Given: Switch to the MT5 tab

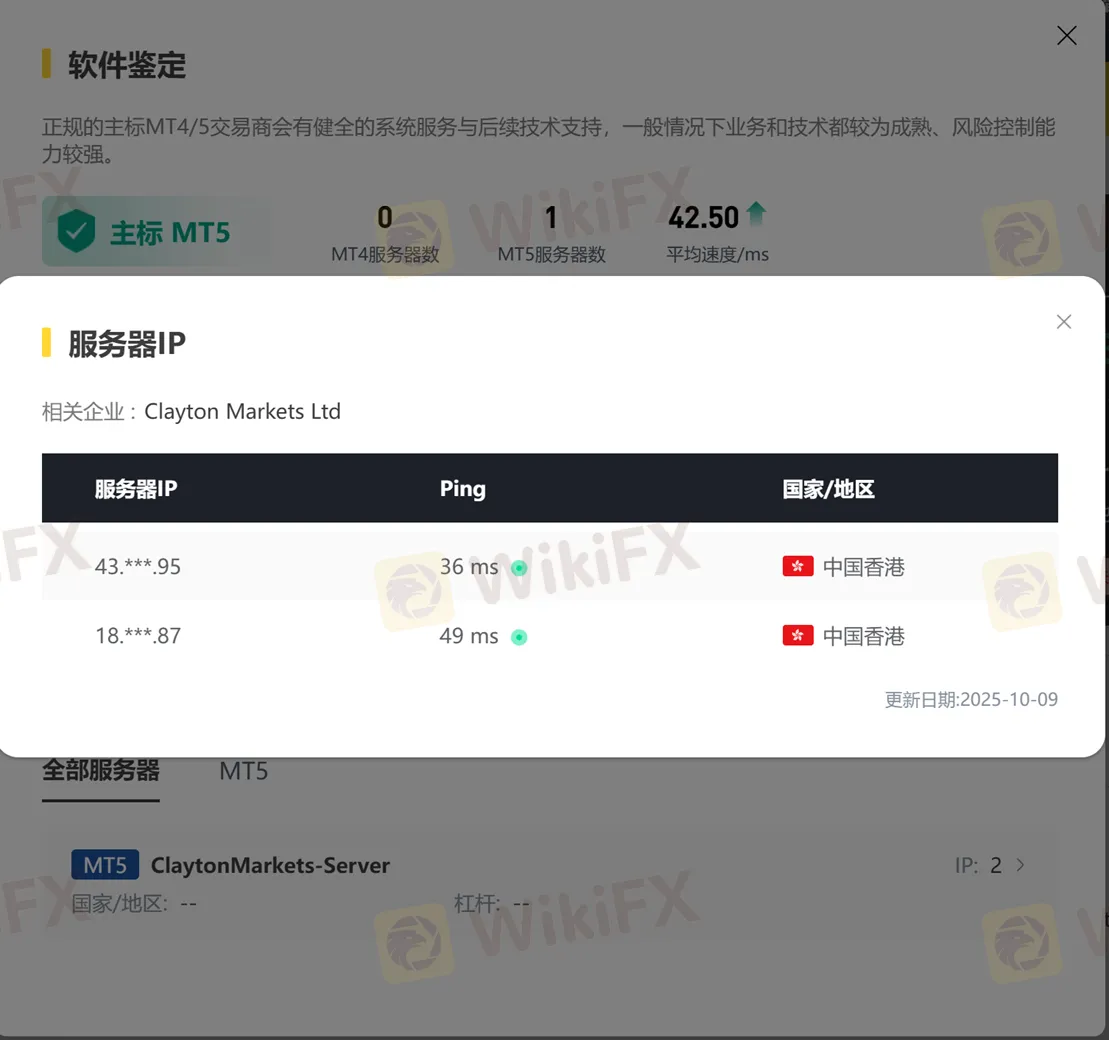Looking at the screenshot, I should pos(243,771).
